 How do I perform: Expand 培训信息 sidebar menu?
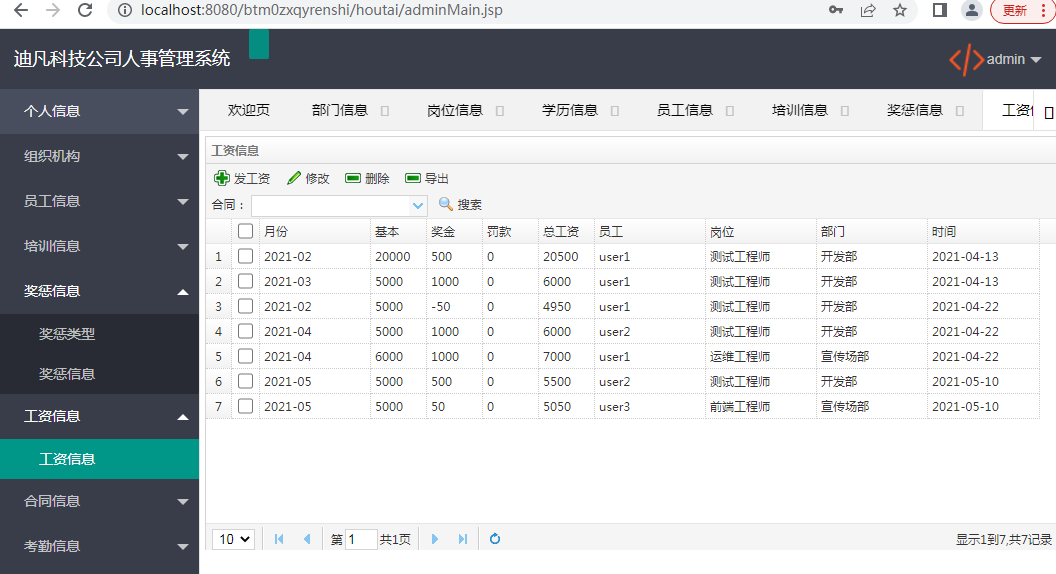point(100,246)
